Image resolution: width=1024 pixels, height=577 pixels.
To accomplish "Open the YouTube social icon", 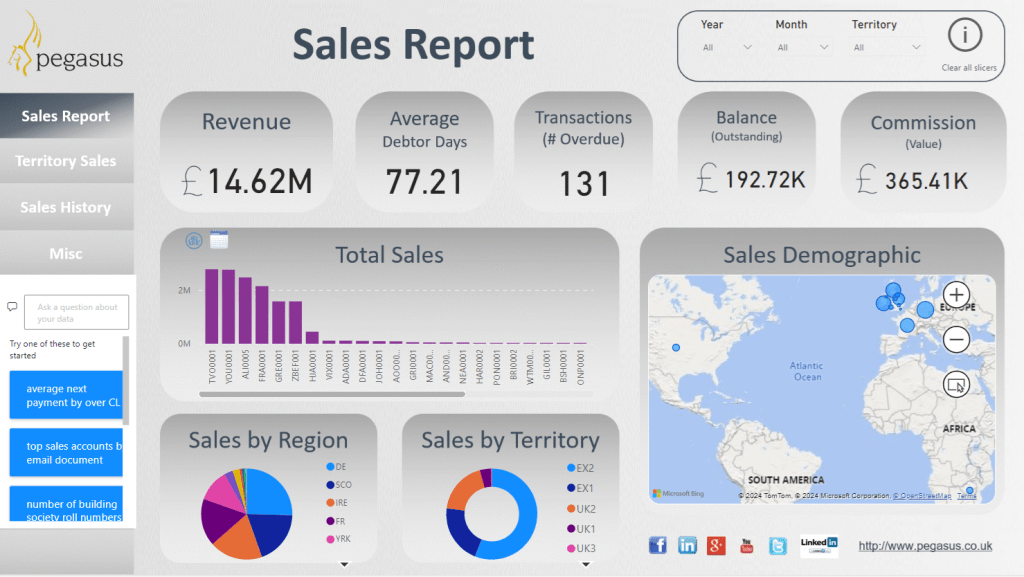I will pyautogui.click(x=747, y=545).
